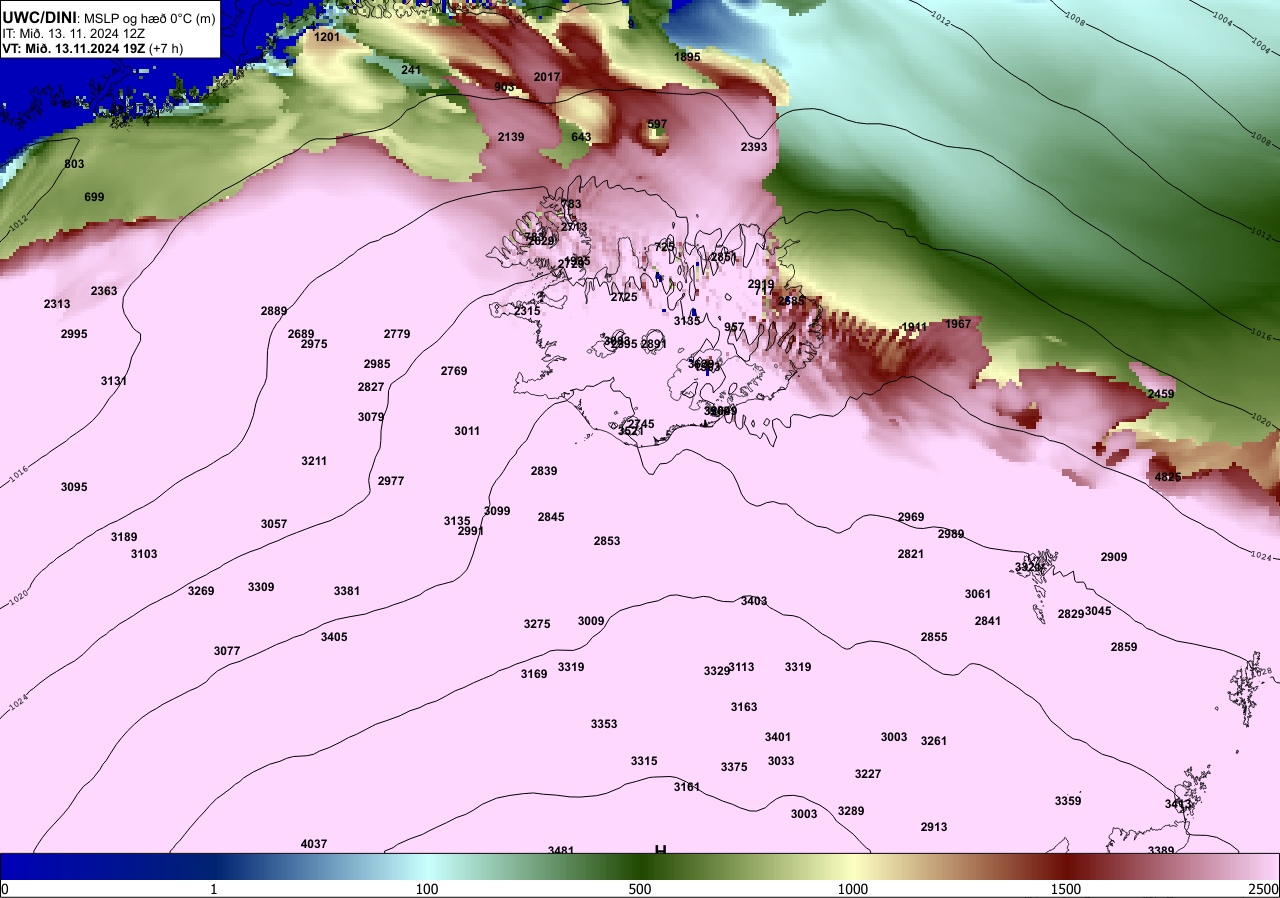Click the 'H' high-pressure marker

pyautogui.click(x=660, y=851)
